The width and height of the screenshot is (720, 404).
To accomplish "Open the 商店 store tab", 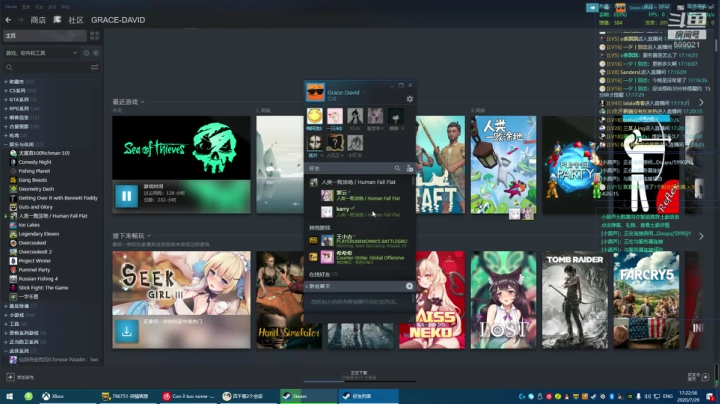I will point(38,20).
